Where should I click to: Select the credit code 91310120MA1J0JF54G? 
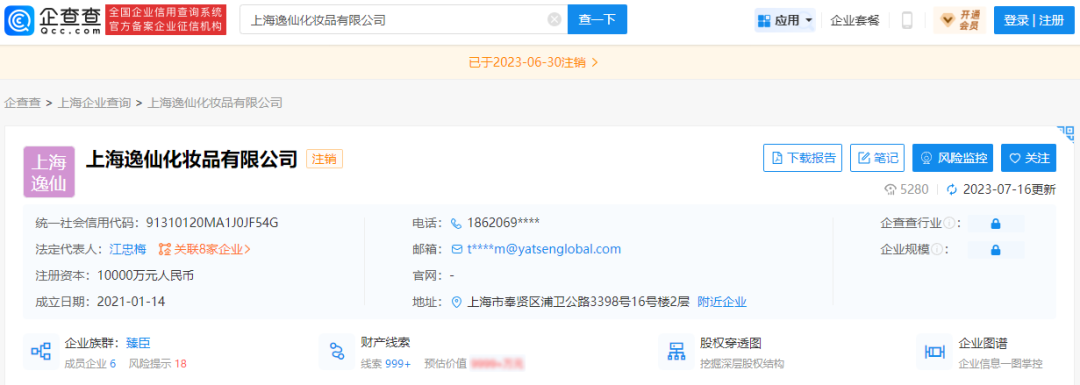click(212, 223)
